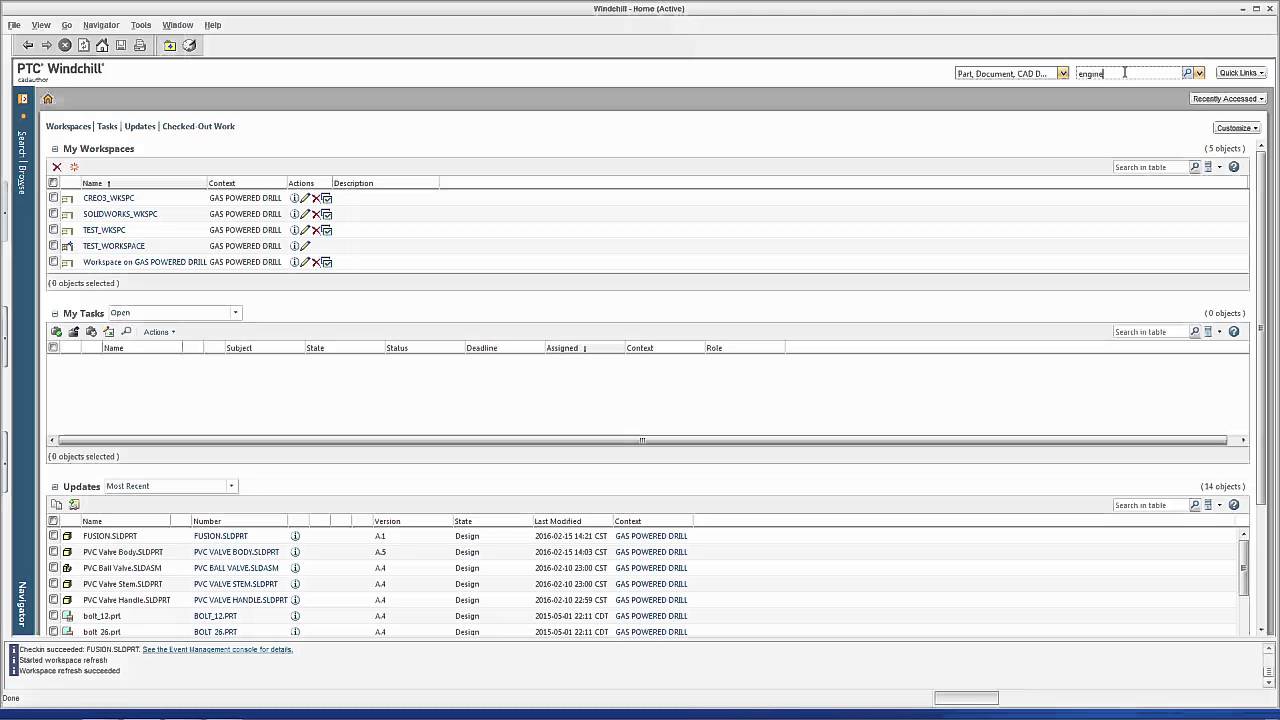Check the PVC Valve Body.SLDPRT row checkbox
Screen dimensions: 1280x720
(x=54, y=552)
